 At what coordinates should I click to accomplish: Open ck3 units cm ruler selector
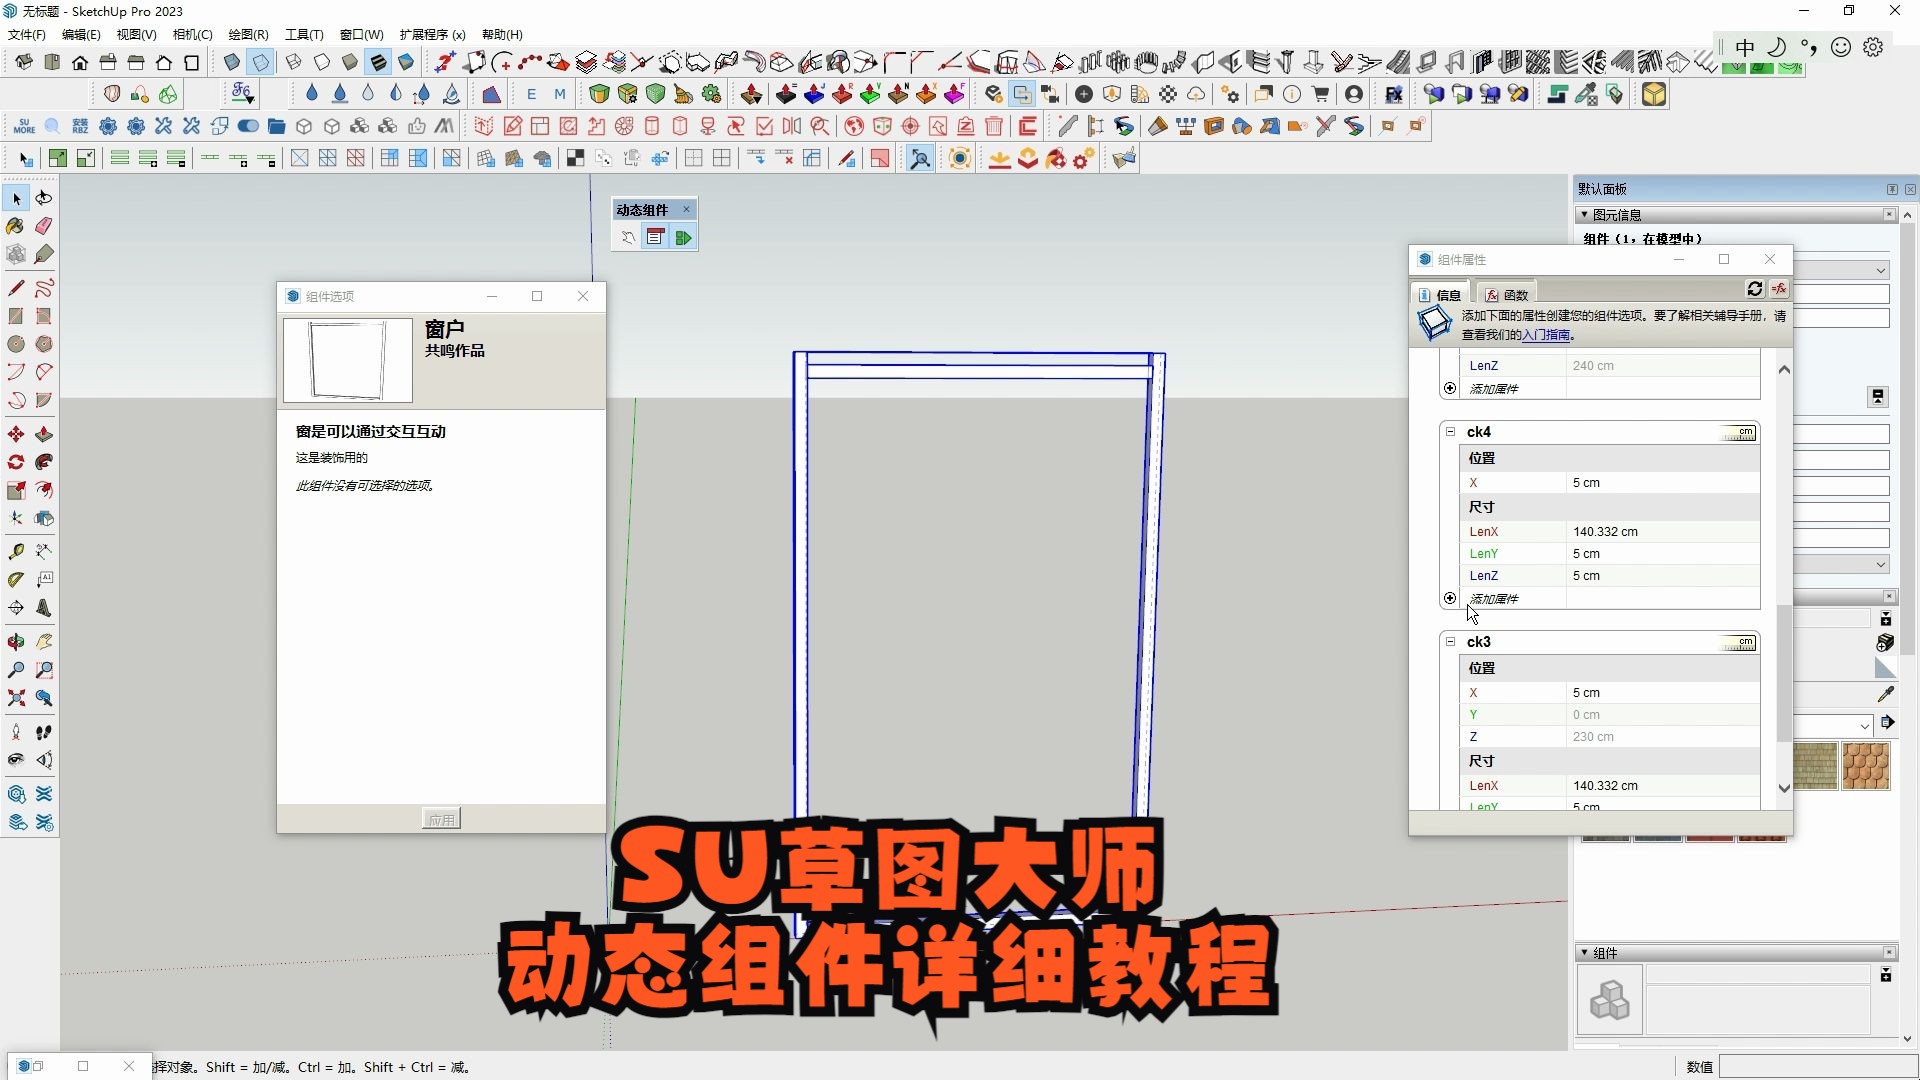[x=1739, y=643]
